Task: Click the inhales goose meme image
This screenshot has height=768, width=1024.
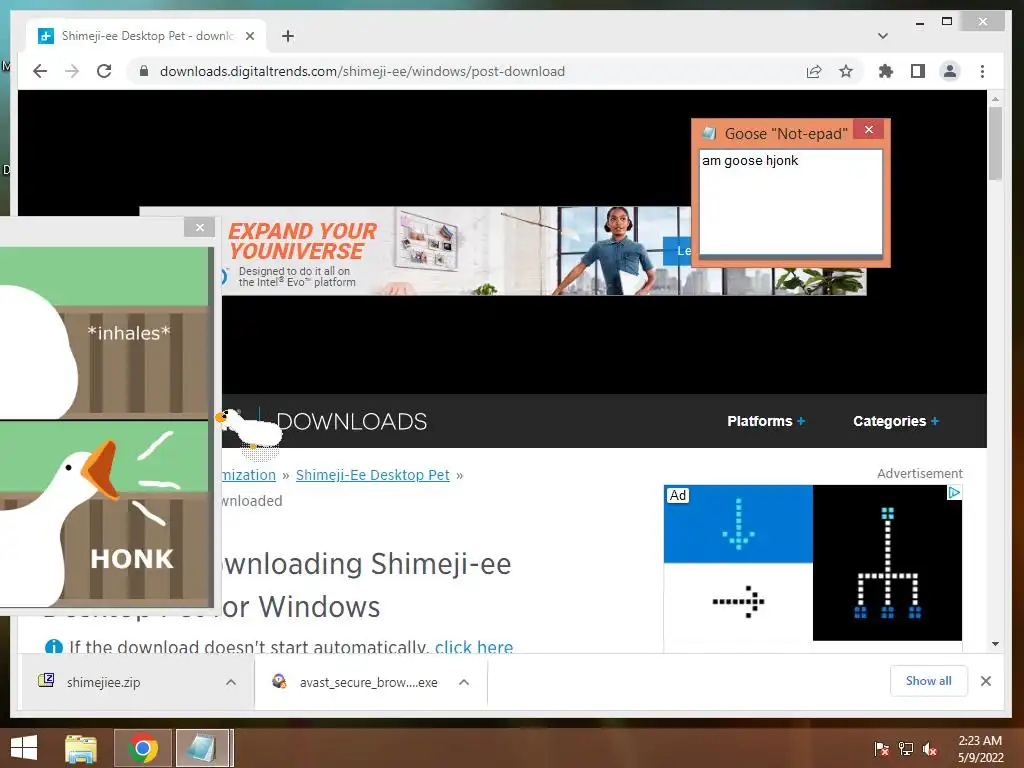Action: click(106, 333)
